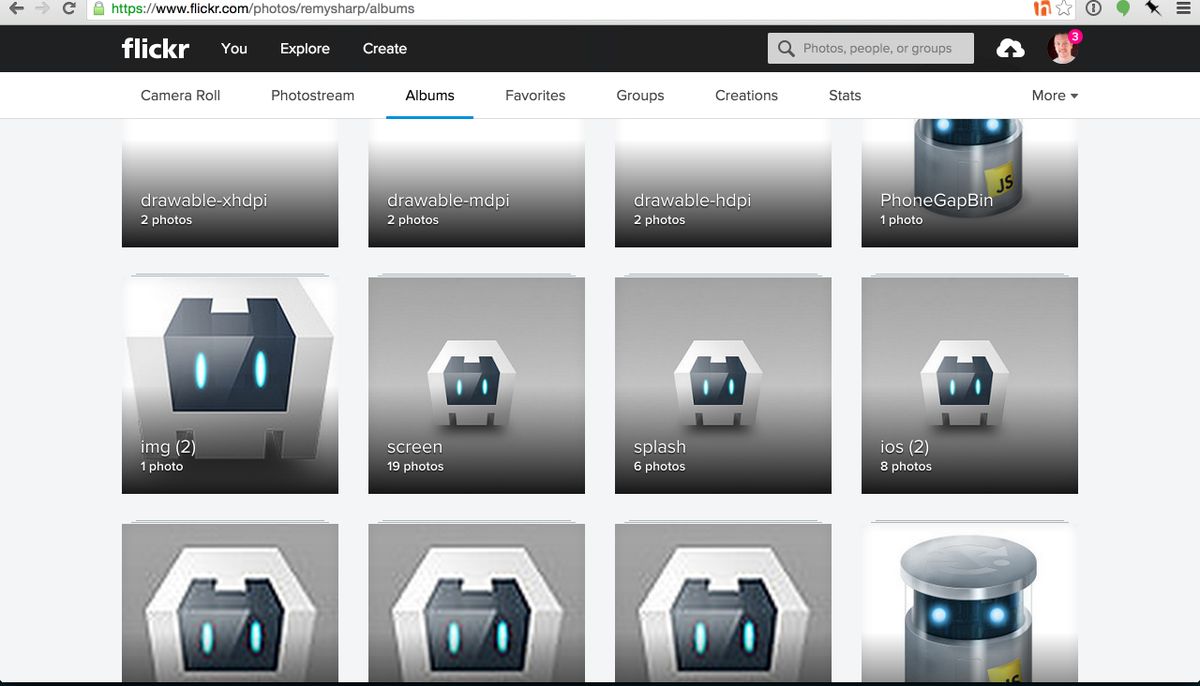
Task: Click the circled info extension icon
Action: pos(1094,8)
